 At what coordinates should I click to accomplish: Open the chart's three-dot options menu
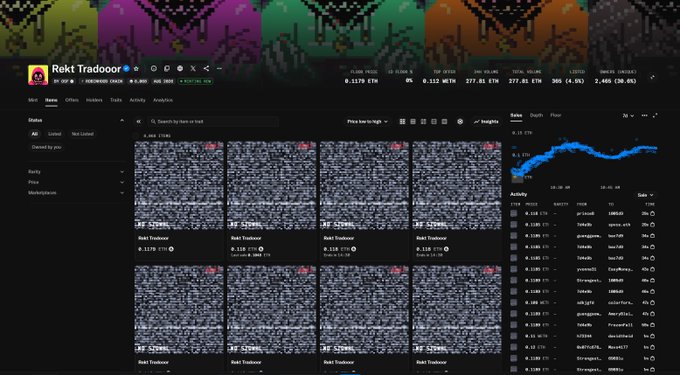click(x=644, y=115)
